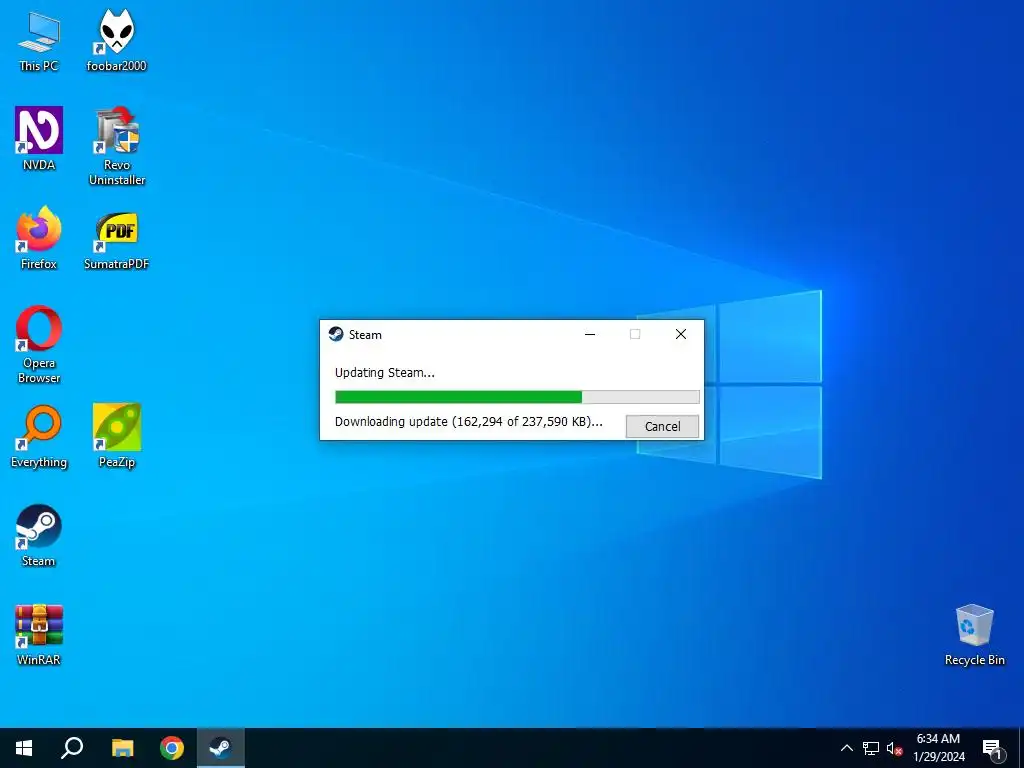1024x768 pixels.
Task: Launch Chrome from the taskbar
Action: pyautogui.click(x=172, y=748)
